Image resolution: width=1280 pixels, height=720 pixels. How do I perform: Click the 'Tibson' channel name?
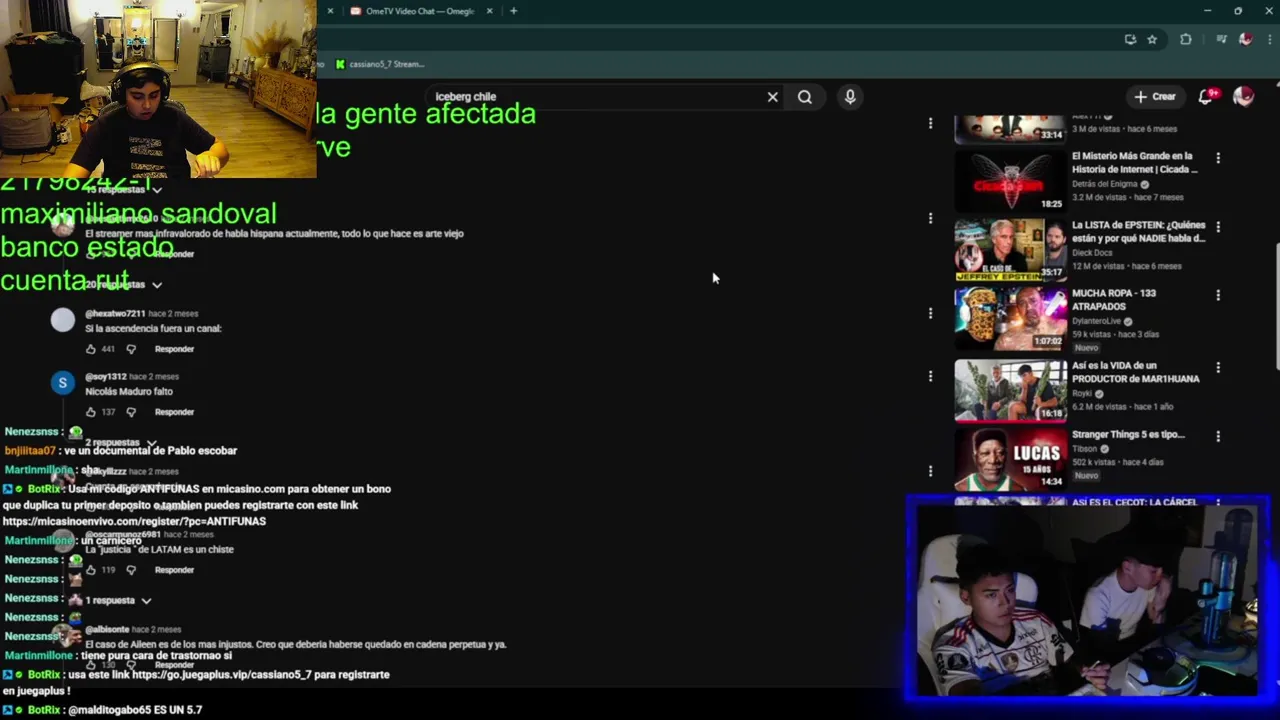pos(1085,449)
